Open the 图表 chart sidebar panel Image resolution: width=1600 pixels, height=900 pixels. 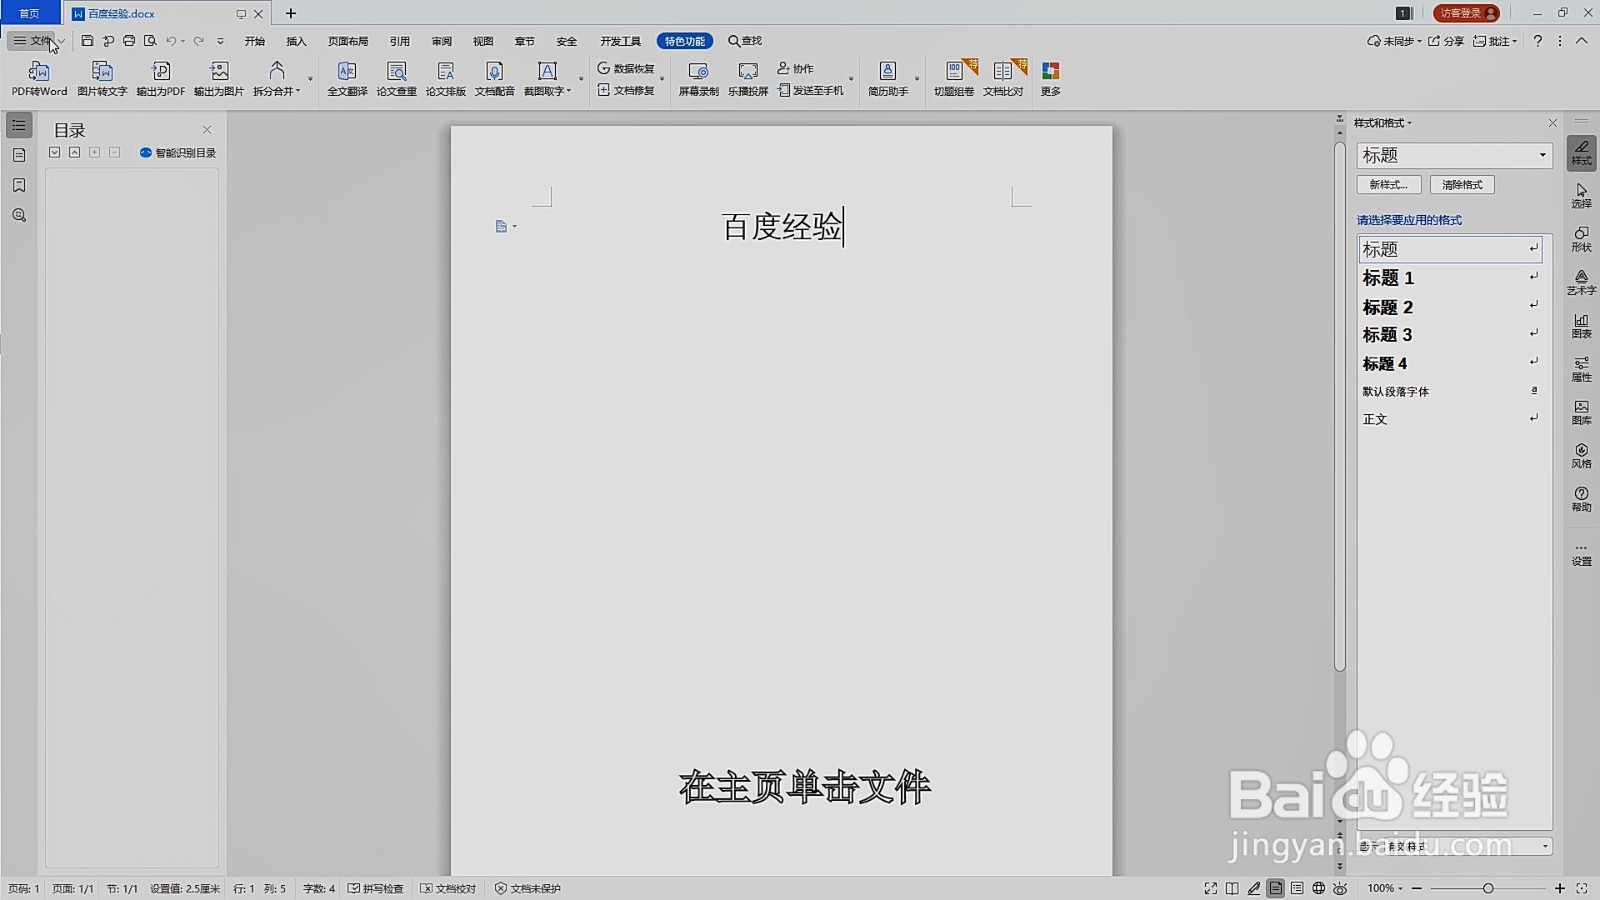click(1581, 326)
